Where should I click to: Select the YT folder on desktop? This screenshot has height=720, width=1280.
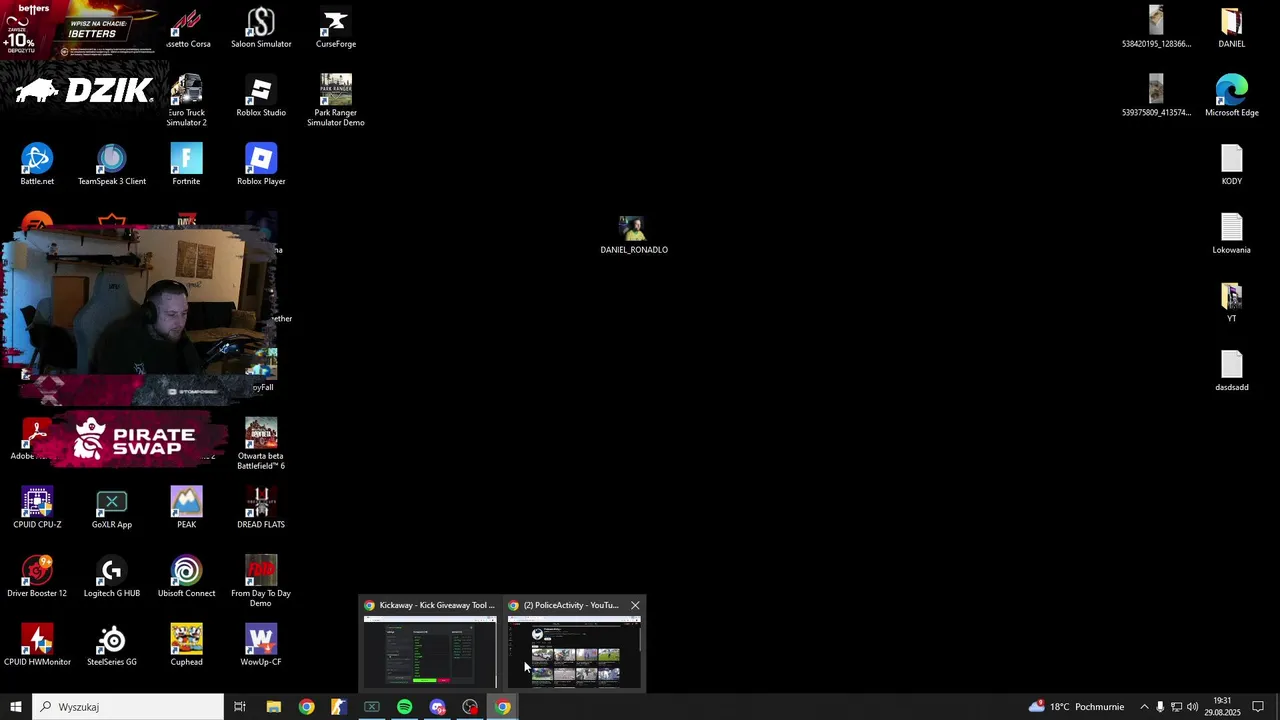tap(1232, 302)
